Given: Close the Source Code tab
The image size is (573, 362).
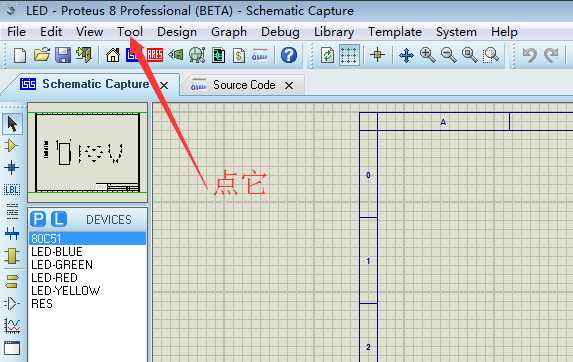Looking at the screenshot, I should point(289,85).
